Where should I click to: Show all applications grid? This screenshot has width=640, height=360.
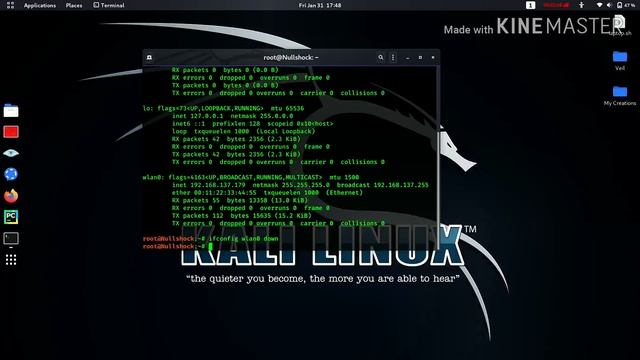click(x=11, y=260)
